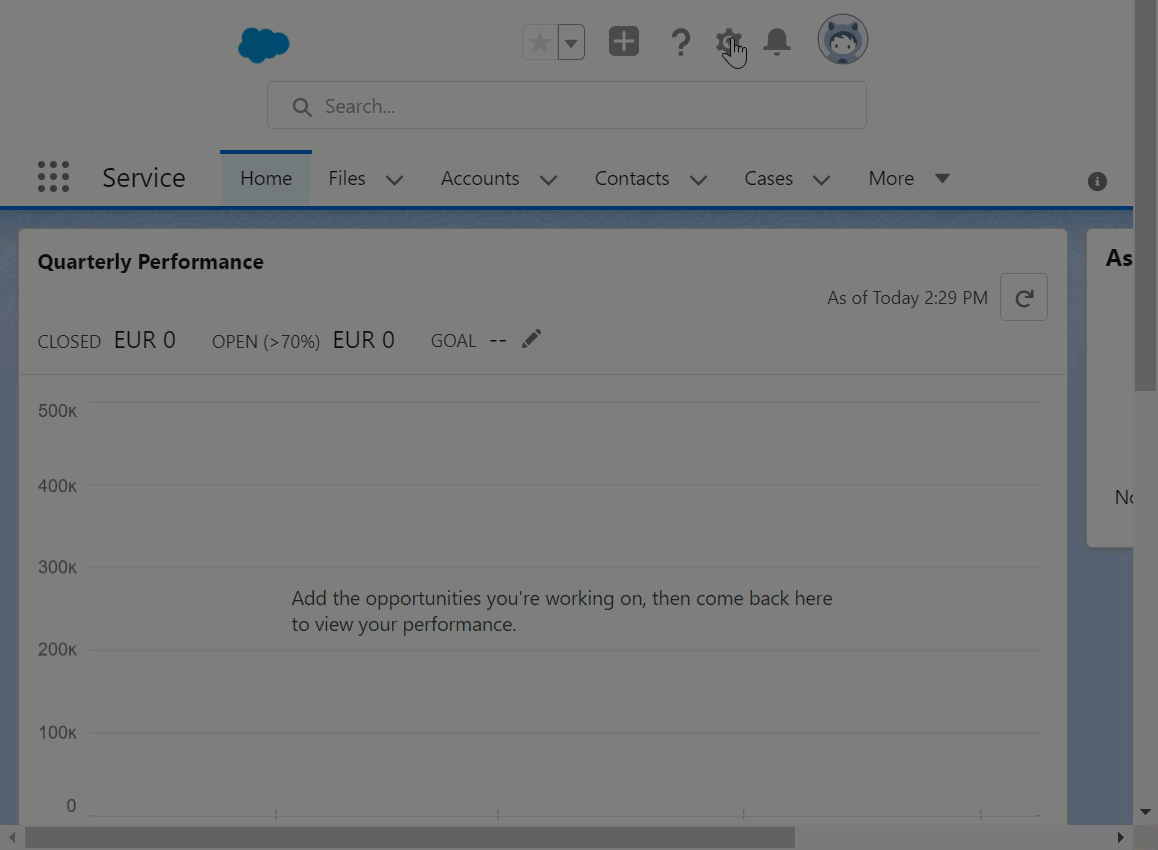Click the Salesforce cloud logo

(264, 45)
